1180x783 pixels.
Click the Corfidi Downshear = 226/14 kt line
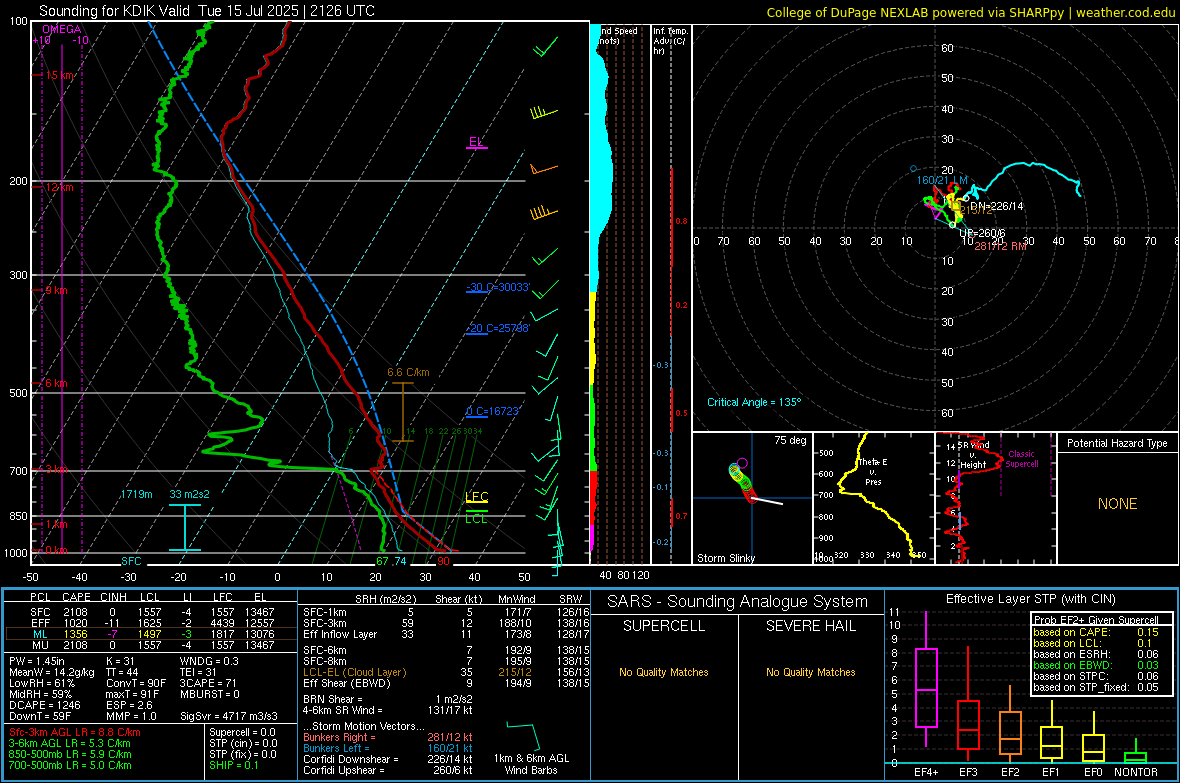click(388, 760)
